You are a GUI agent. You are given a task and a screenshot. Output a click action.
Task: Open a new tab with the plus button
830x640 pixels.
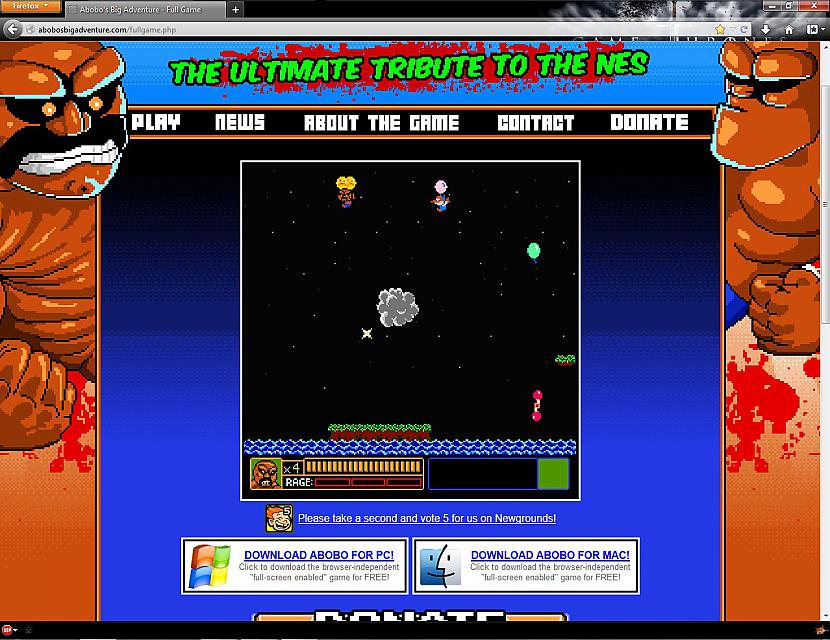coord(236,10)
